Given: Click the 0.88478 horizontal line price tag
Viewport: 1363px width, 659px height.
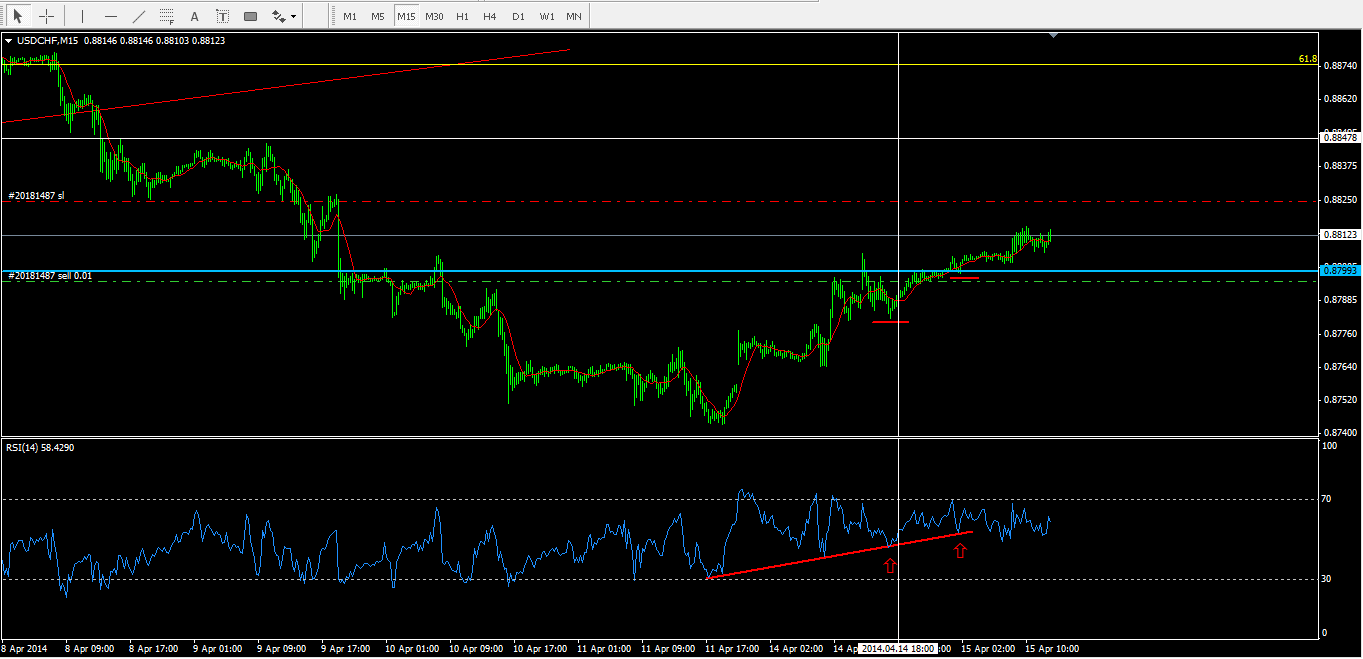Looking at the screenshot, I should (1340, 138).
